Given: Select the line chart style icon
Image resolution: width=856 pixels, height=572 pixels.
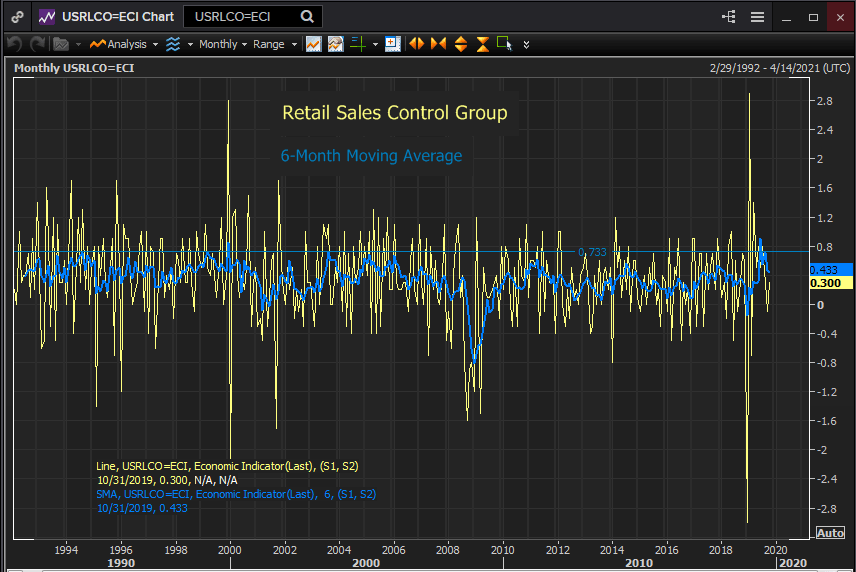Looking at the screenshot, I should (313, 44).
